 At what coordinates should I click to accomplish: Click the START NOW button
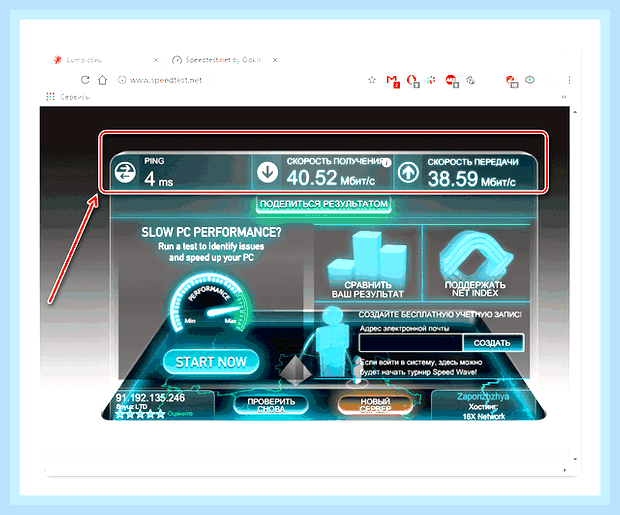point(211,362)
